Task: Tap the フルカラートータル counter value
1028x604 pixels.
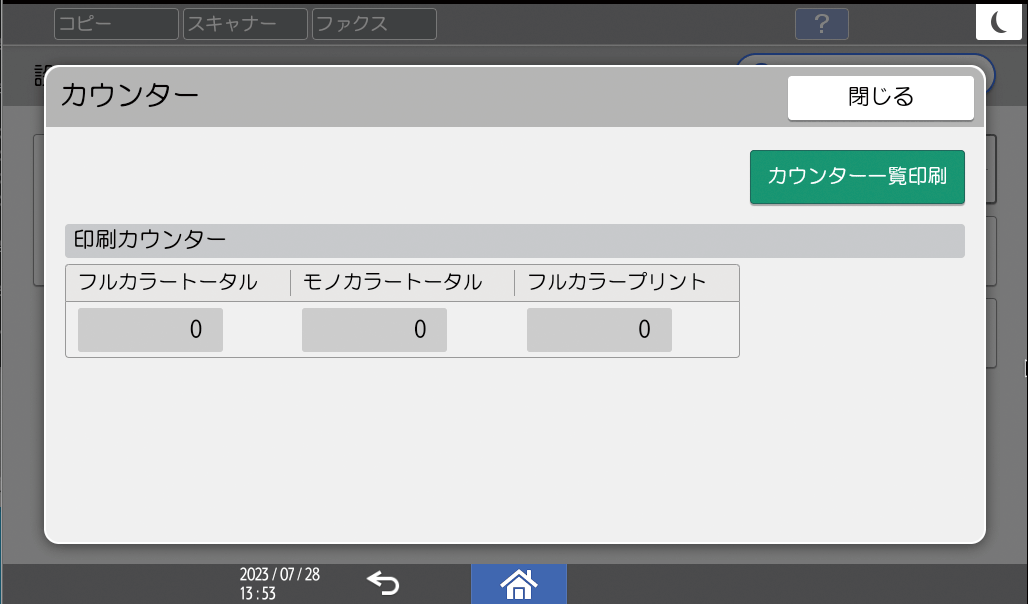Action: click(149, 329)
